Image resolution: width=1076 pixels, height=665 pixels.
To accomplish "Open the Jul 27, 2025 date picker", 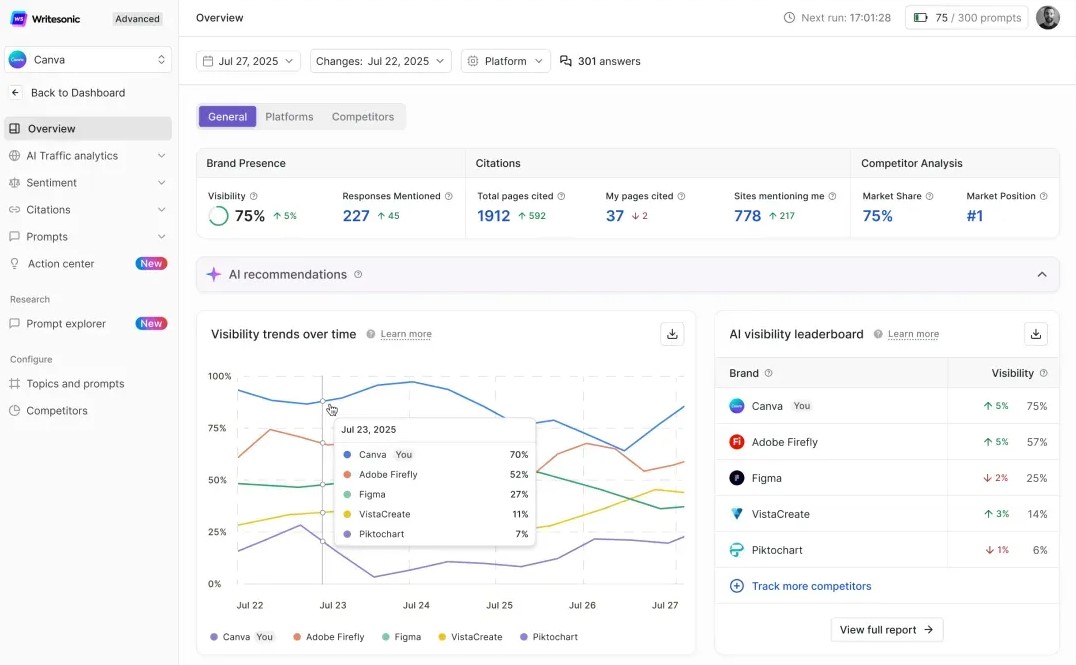I will [247, 60].
